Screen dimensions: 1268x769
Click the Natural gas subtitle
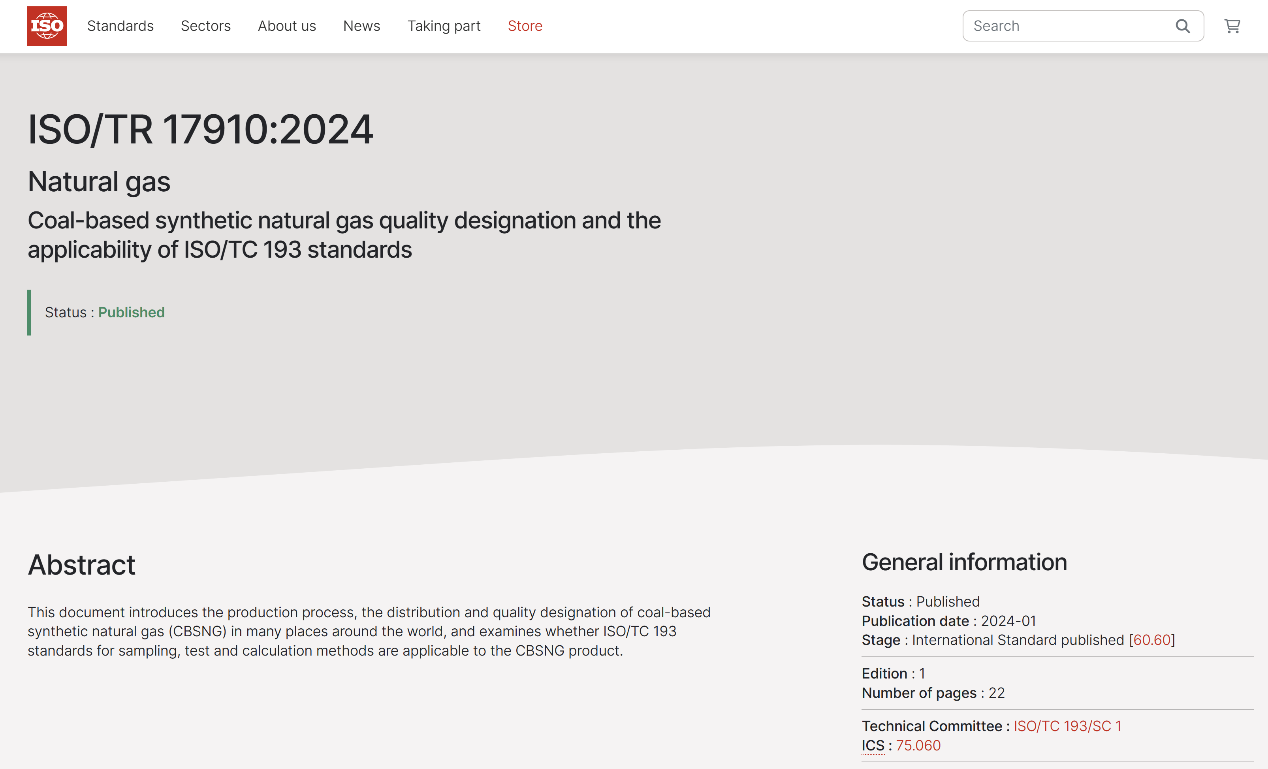pyautogui.click(x=99, y=182)
